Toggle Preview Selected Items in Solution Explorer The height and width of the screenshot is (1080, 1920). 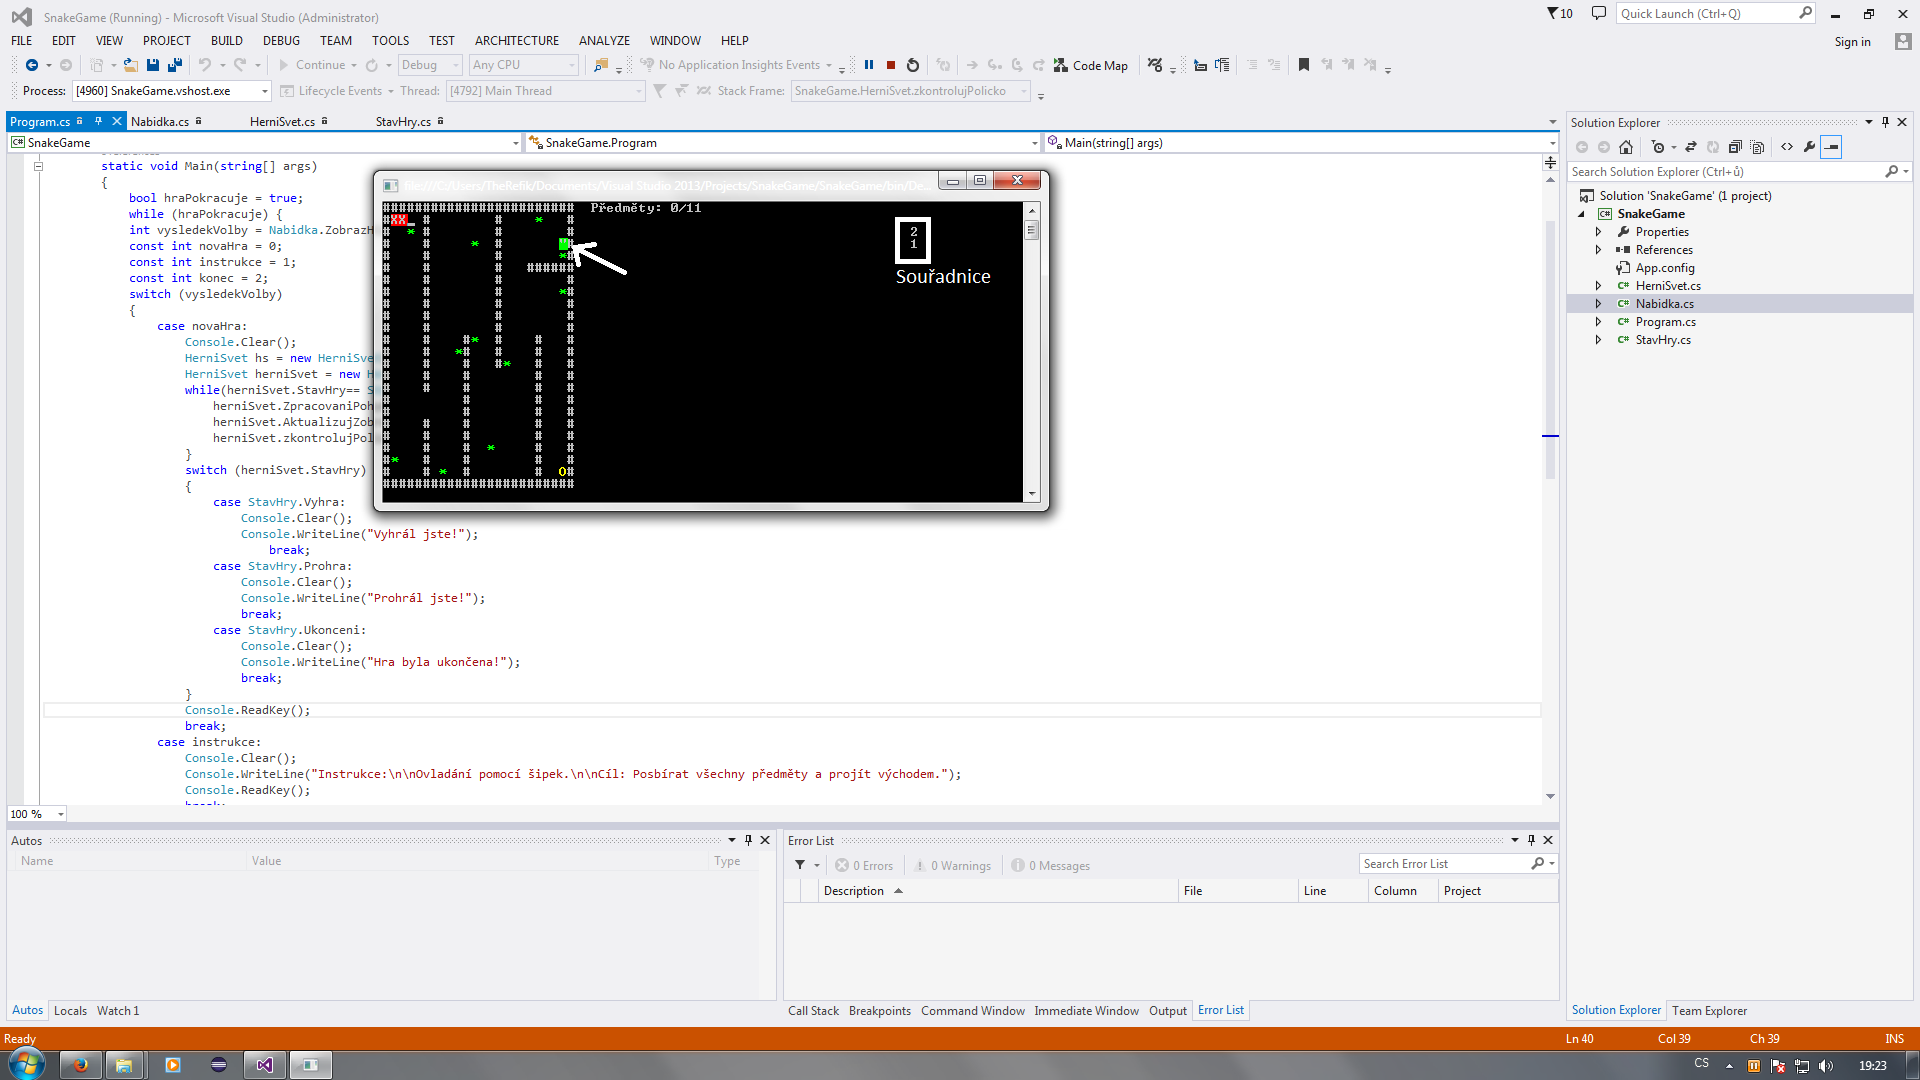pos(1831,147)
